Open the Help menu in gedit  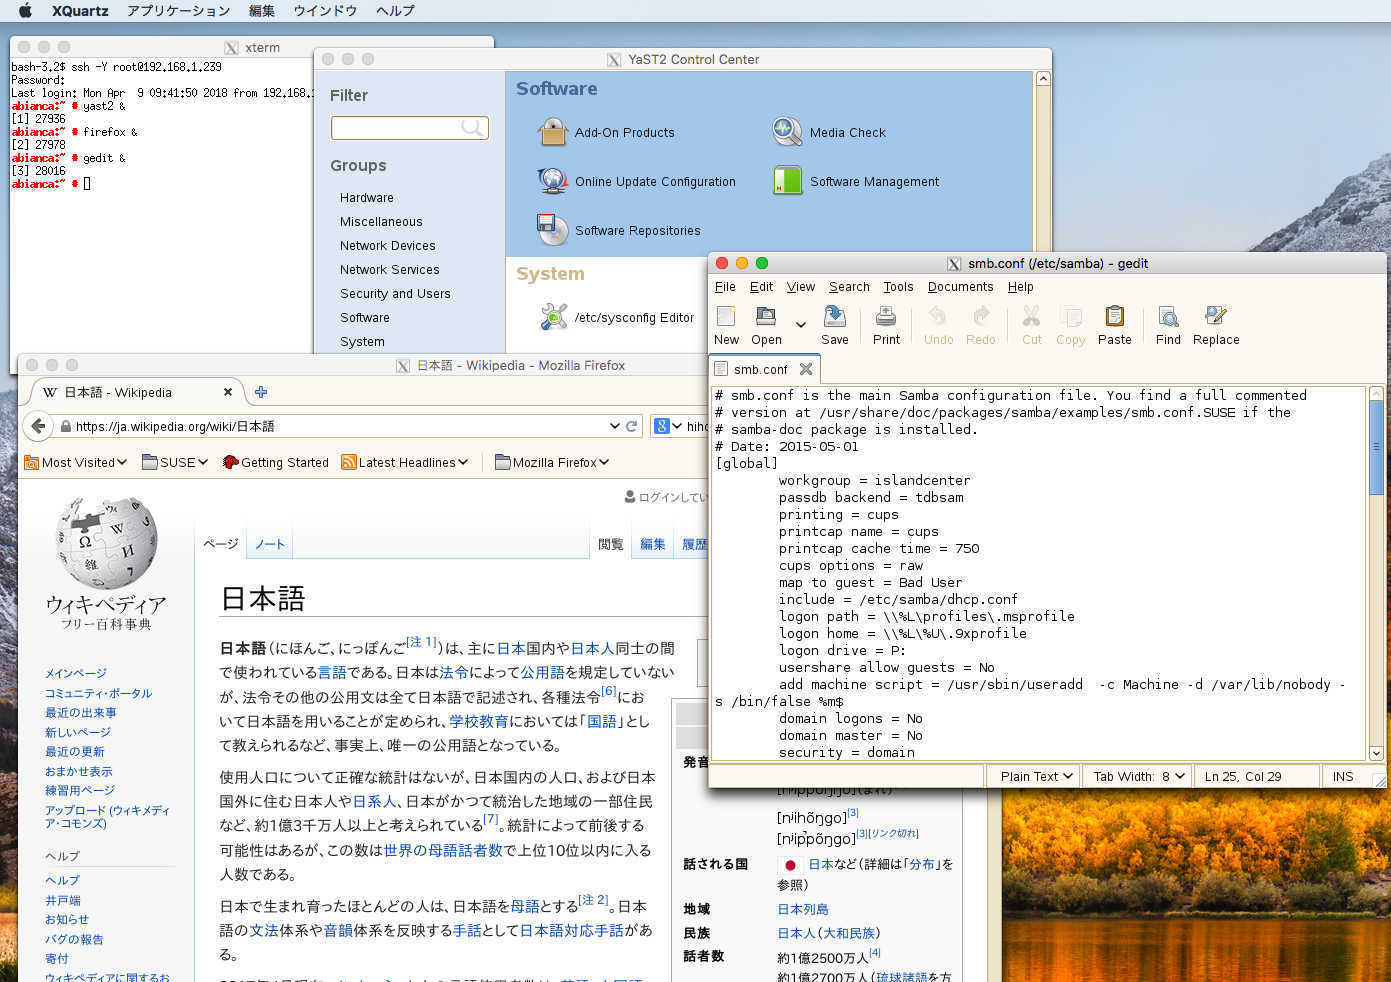tap(1020, 287)
